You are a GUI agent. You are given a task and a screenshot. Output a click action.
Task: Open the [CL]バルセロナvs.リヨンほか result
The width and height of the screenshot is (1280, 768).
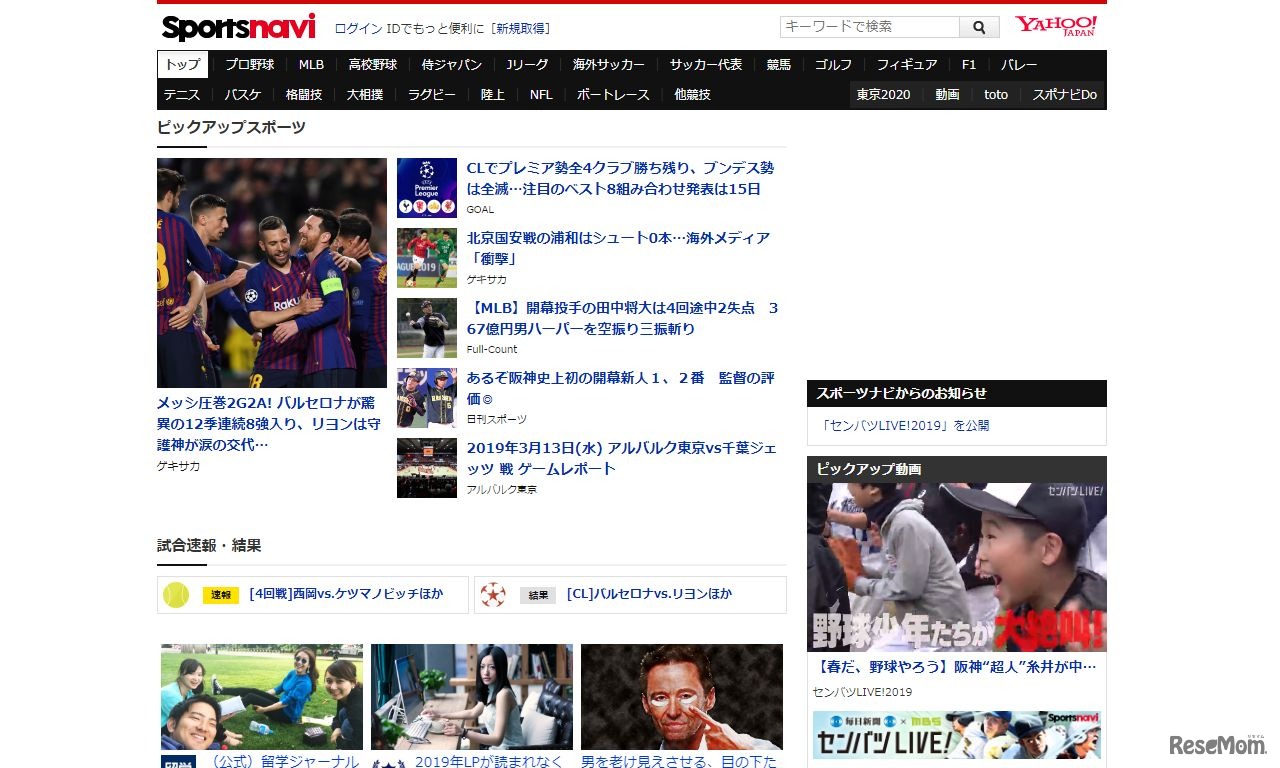[649, 594]
